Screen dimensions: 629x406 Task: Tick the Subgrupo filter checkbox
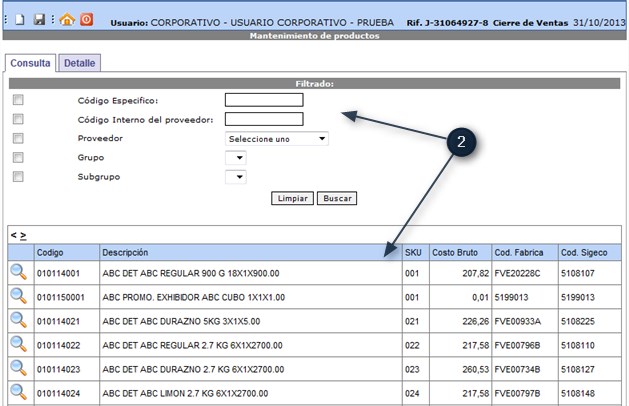tap(18, 177)
